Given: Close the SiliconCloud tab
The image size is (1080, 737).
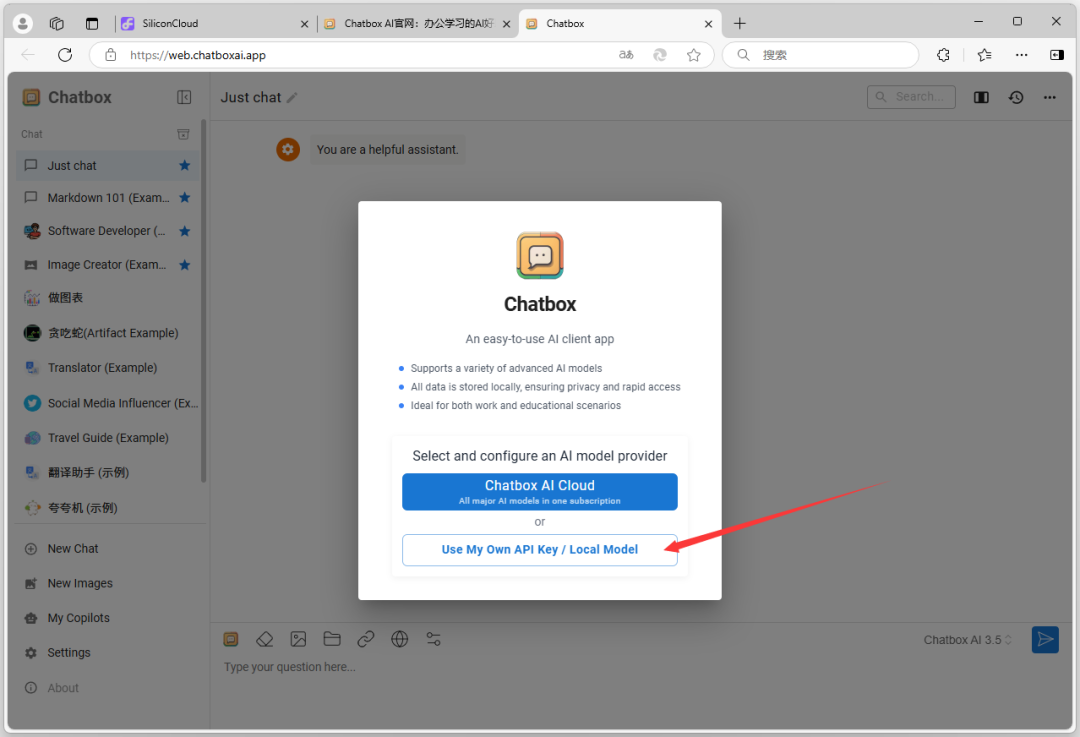Looking at the screenshot, I should 304,23.
